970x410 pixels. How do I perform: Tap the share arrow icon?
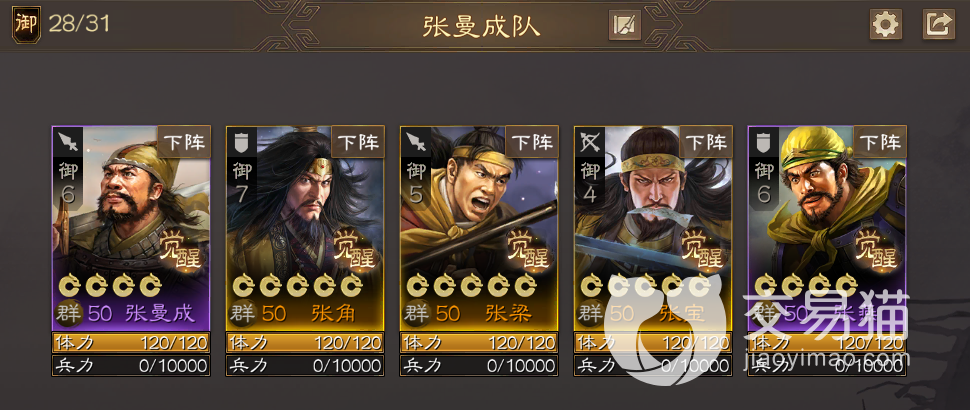pyautogui.click(x=938, y=25)
